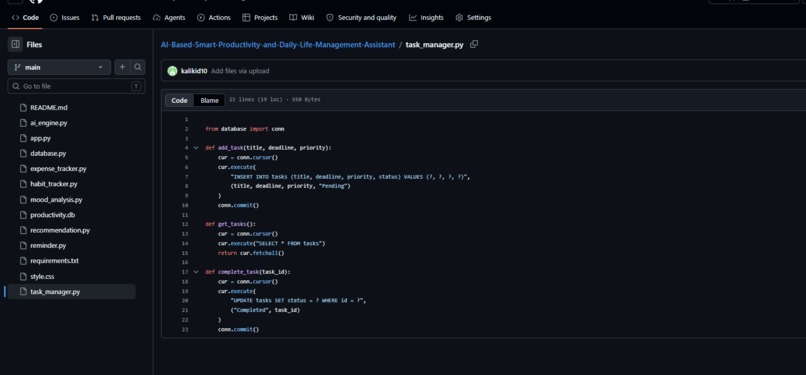806x375 pixels.
Task: Open the main branch dropdown
Action: coord(59,67)
